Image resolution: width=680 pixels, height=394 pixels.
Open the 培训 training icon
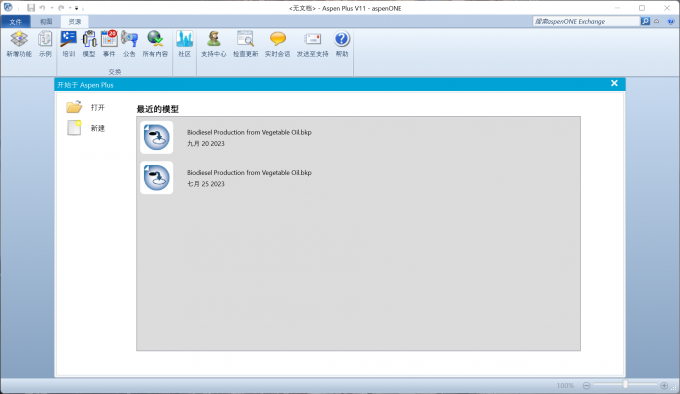tap(69, 44)
